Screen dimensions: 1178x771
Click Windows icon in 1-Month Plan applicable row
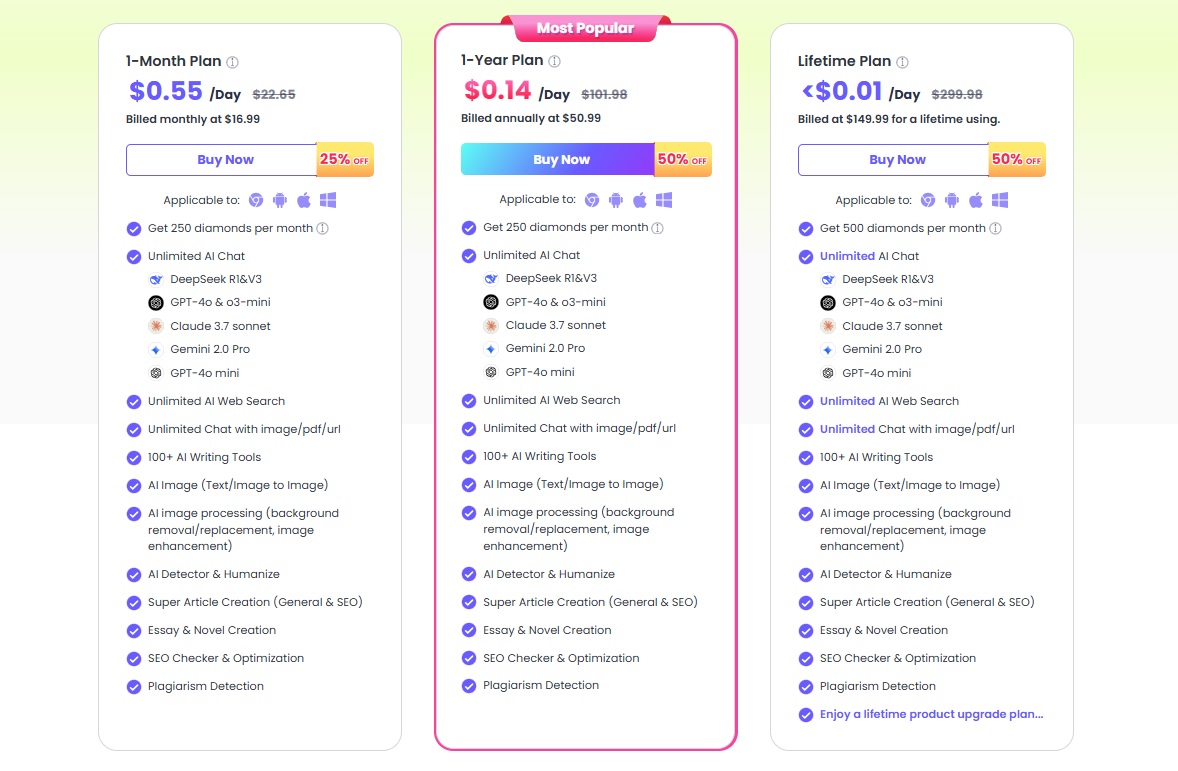pos(328,200)
